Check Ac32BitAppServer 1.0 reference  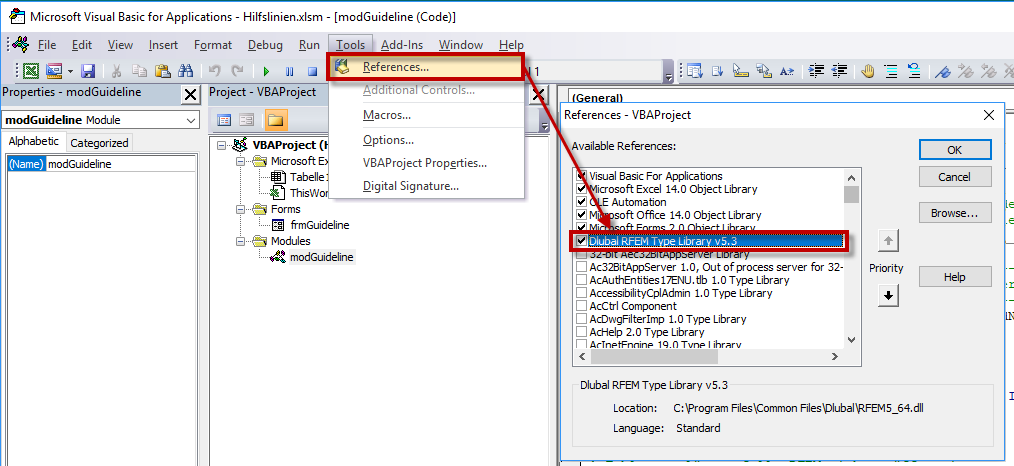tap(582, 267)
